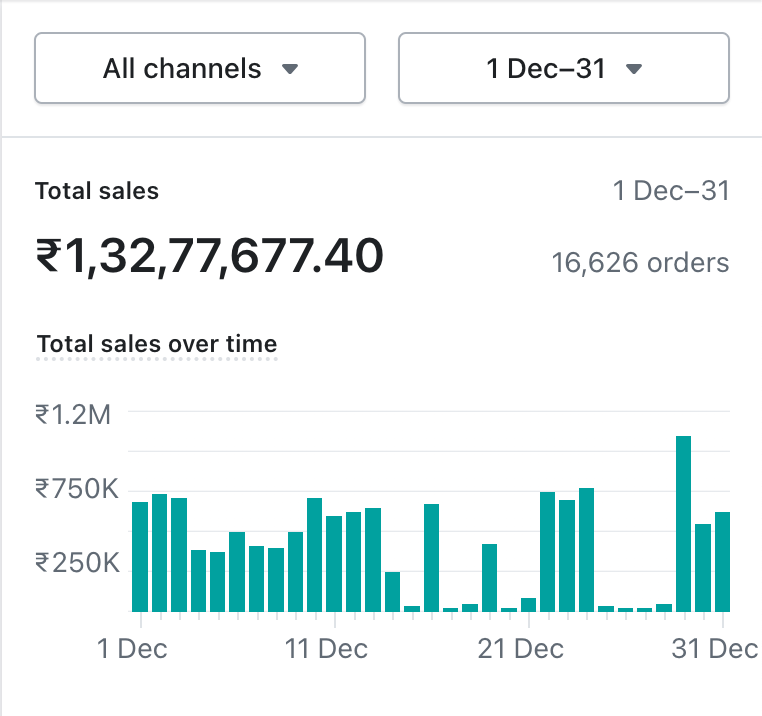The width and height of the screenshot is (762, 716).
Task: Open the 1 Dec–31 date range dropdown
Action: tap(563, 69)
